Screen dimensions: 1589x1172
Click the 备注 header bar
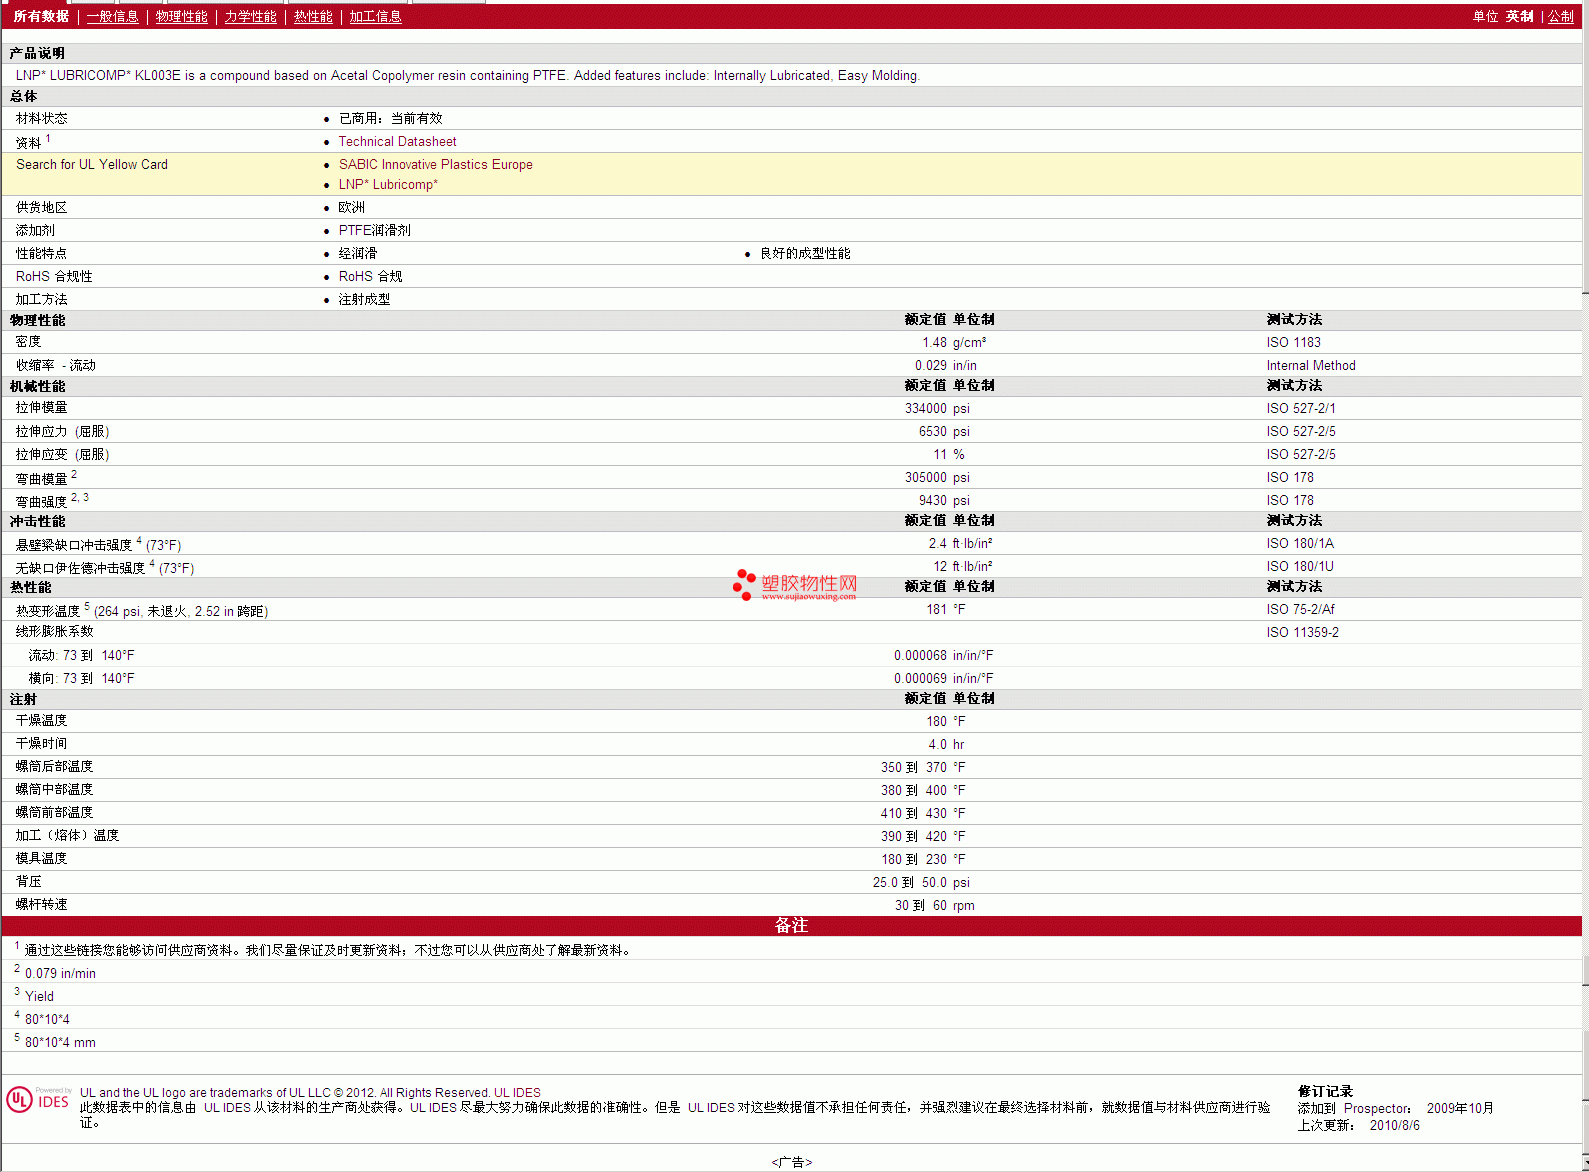point(791,926)
